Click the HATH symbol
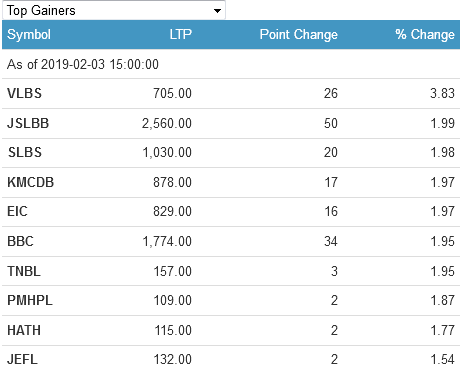 coord(24,330)
